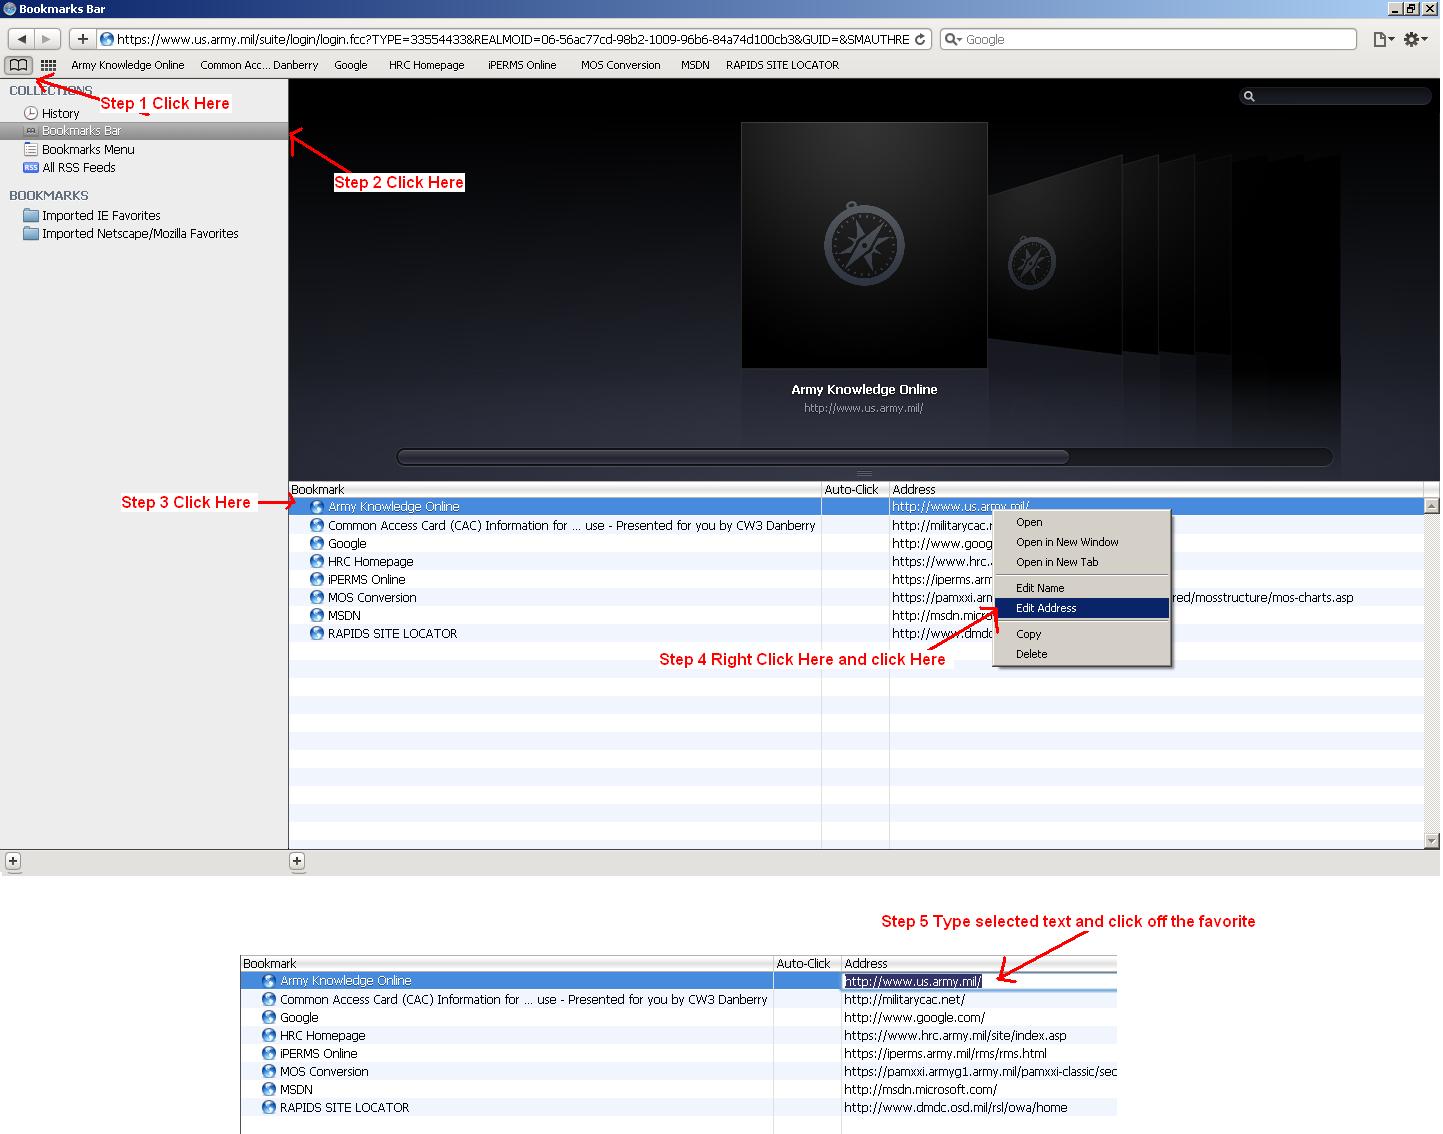The image size is (1443, 1134).
Task: Select Delete in the context menu
Action: 1031,654
